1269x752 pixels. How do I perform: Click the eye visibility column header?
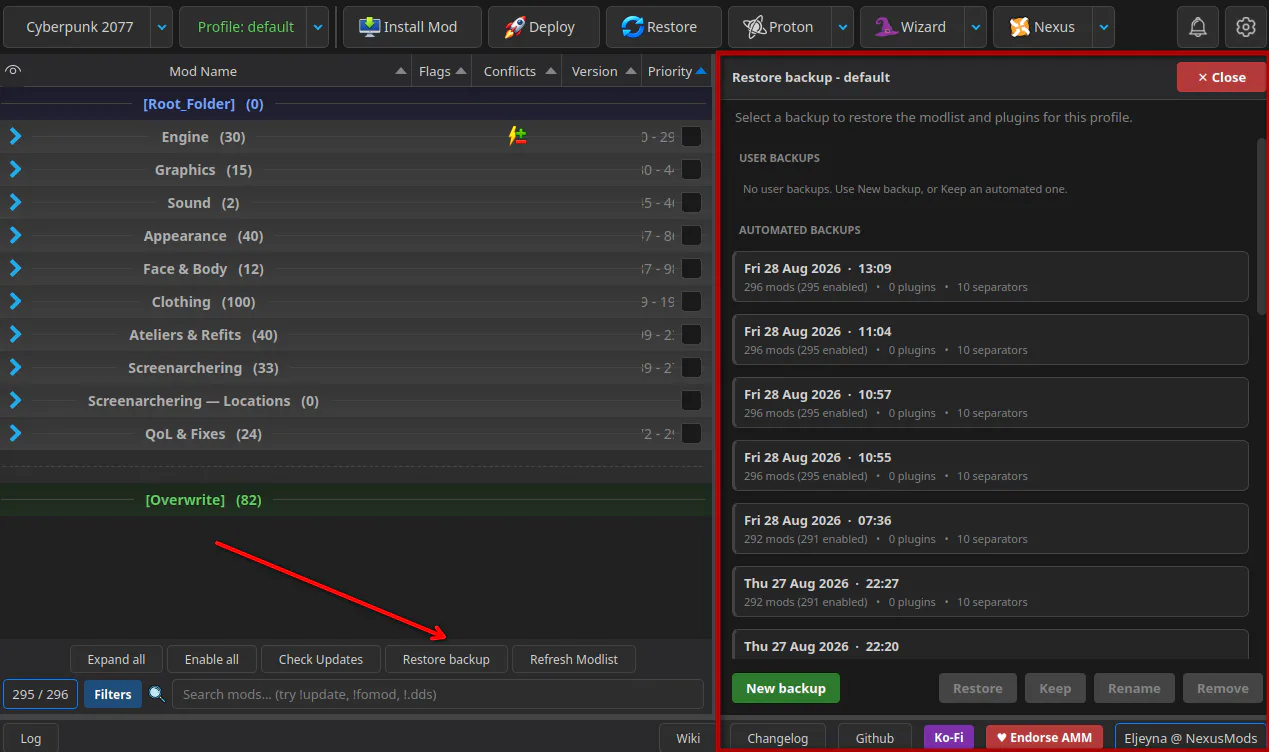[x=13, y=71]
